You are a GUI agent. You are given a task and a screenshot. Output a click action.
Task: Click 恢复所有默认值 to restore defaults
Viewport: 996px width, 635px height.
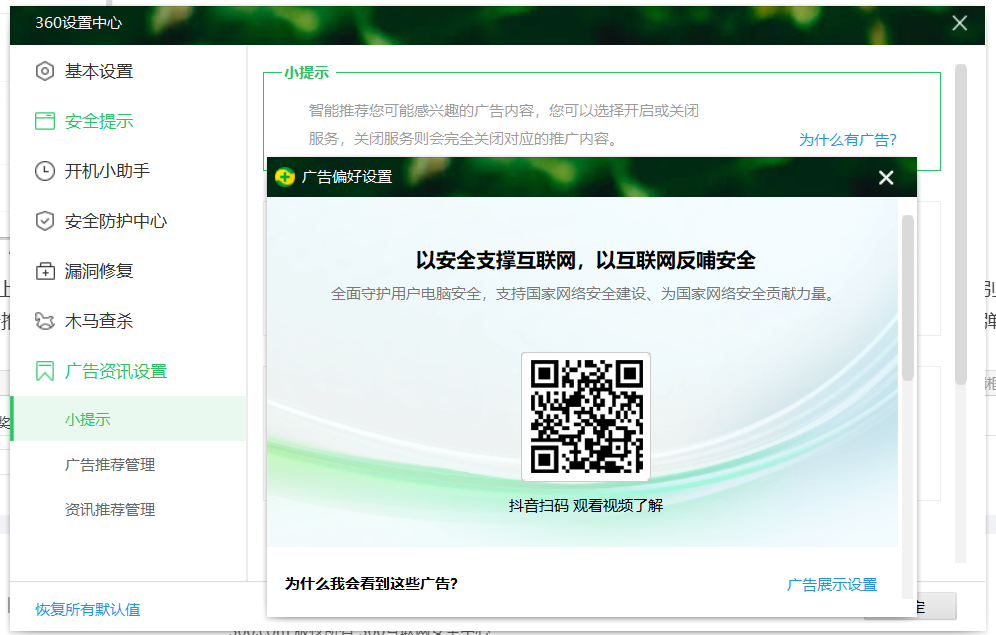point(88,609)
